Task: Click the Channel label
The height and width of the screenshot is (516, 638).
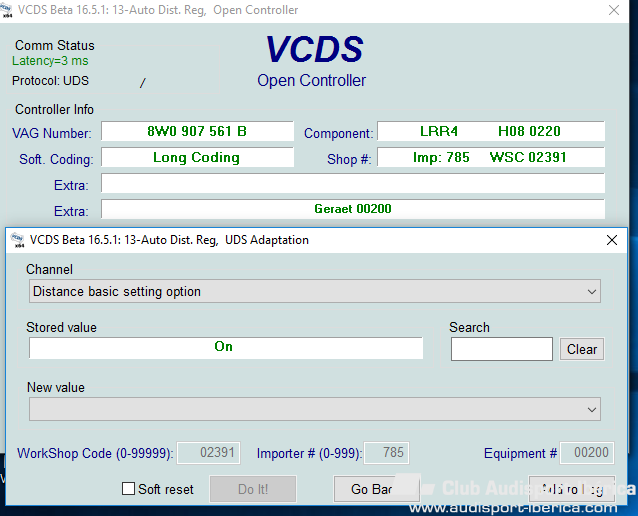Action: pyautogui.click(x=49, y=269)
